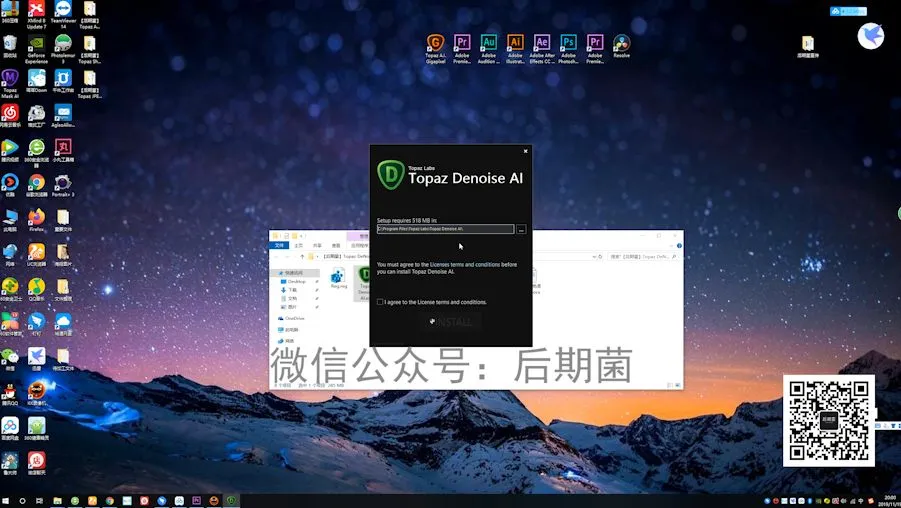Open Tencent QQ penguin desktop icon
The width and height of the screenshot is (901, 508).
pos(10,394)
